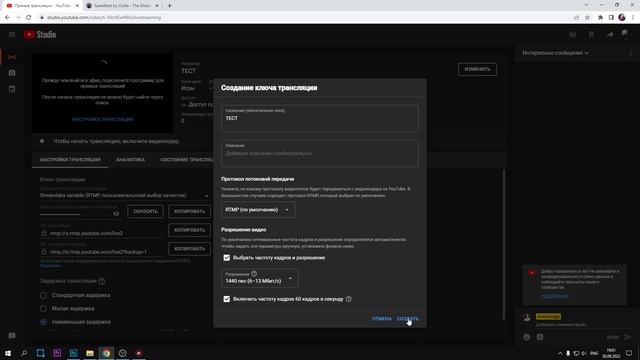The height and width of the screenshot is (360, 640).
Task: Open the НАСТРОЙКА ТРАНСЛЯЦИИ link in preview
Action: coord(102,120)
